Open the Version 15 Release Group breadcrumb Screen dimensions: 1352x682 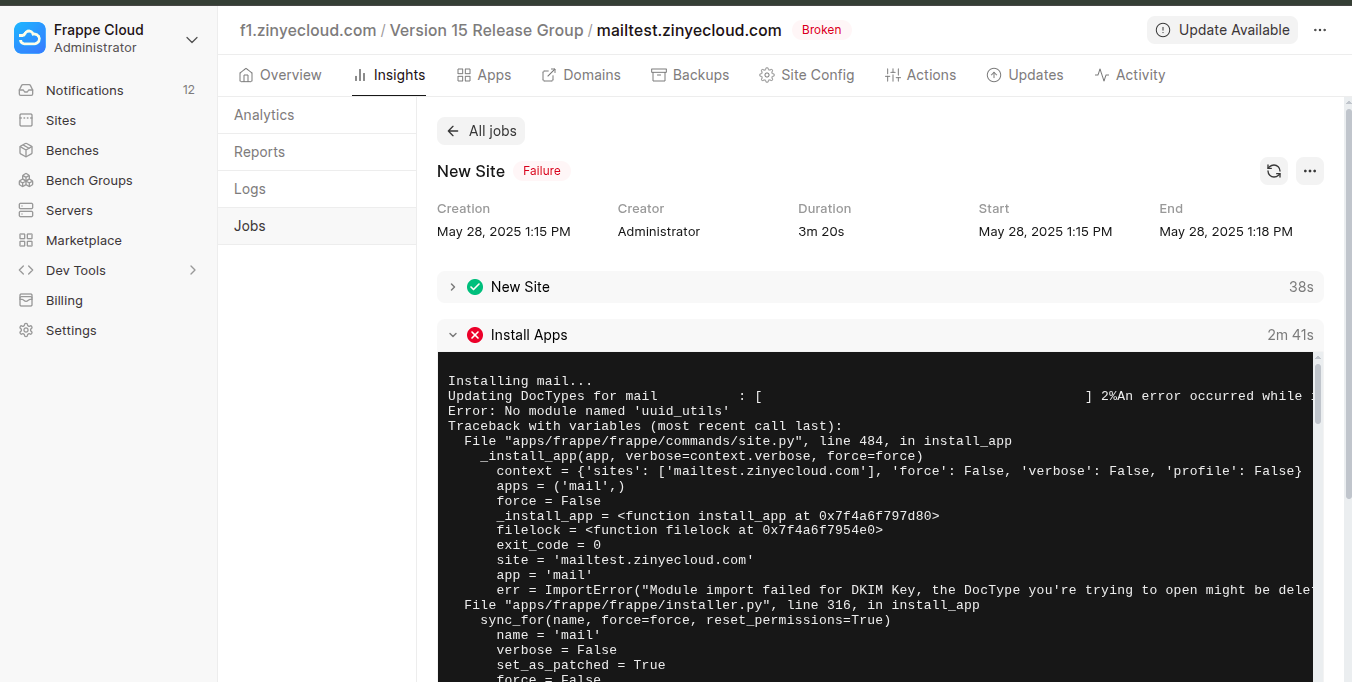[486, 30]
